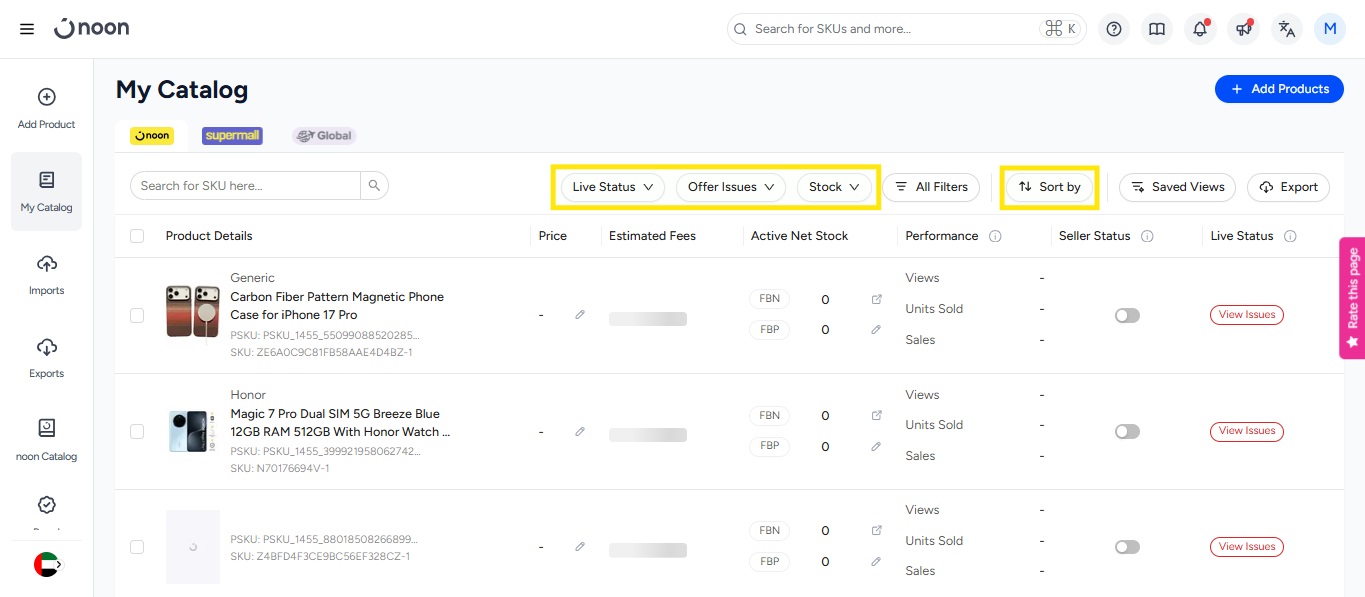Open the announcements megaphone icon

[1243, 29]
